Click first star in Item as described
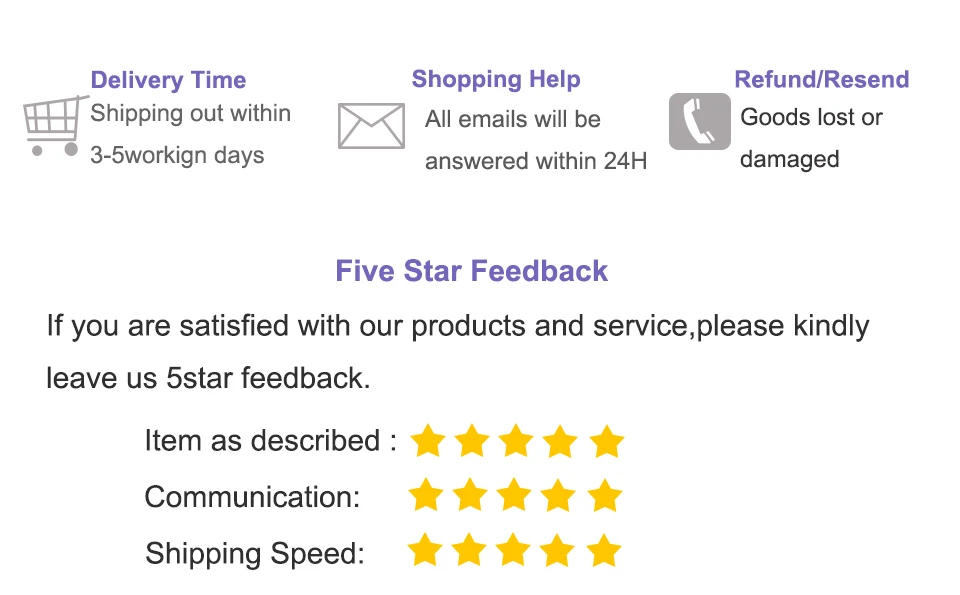This screenshot has width=960, height=595. [427, 441]
